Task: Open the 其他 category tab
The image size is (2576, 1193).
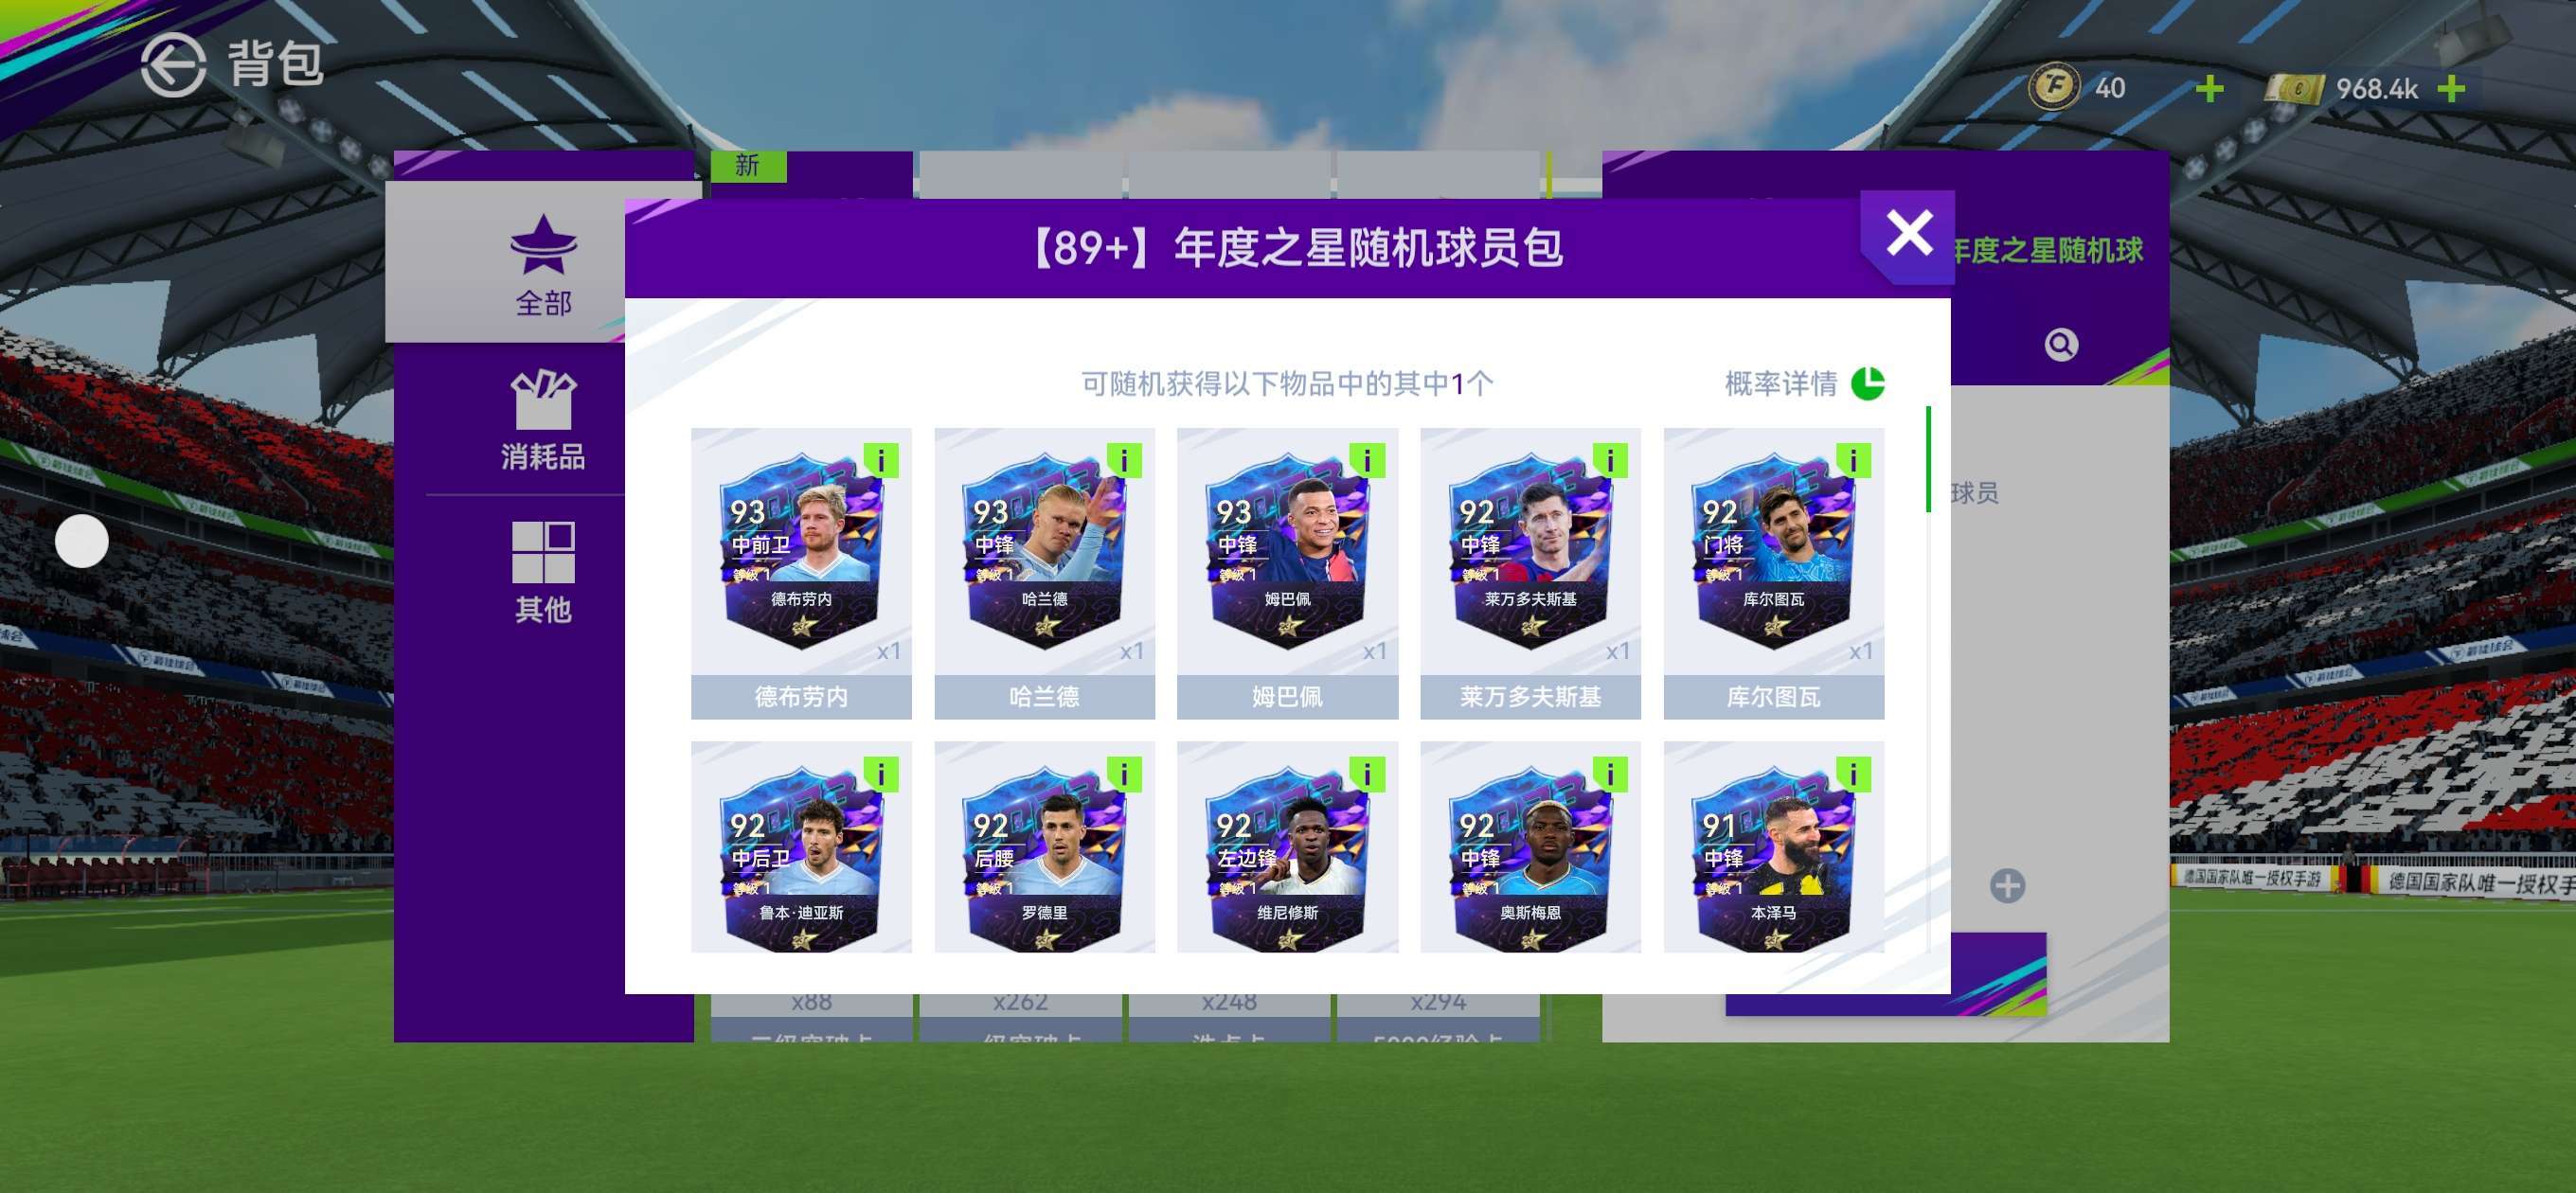Action: coord(543,573)
